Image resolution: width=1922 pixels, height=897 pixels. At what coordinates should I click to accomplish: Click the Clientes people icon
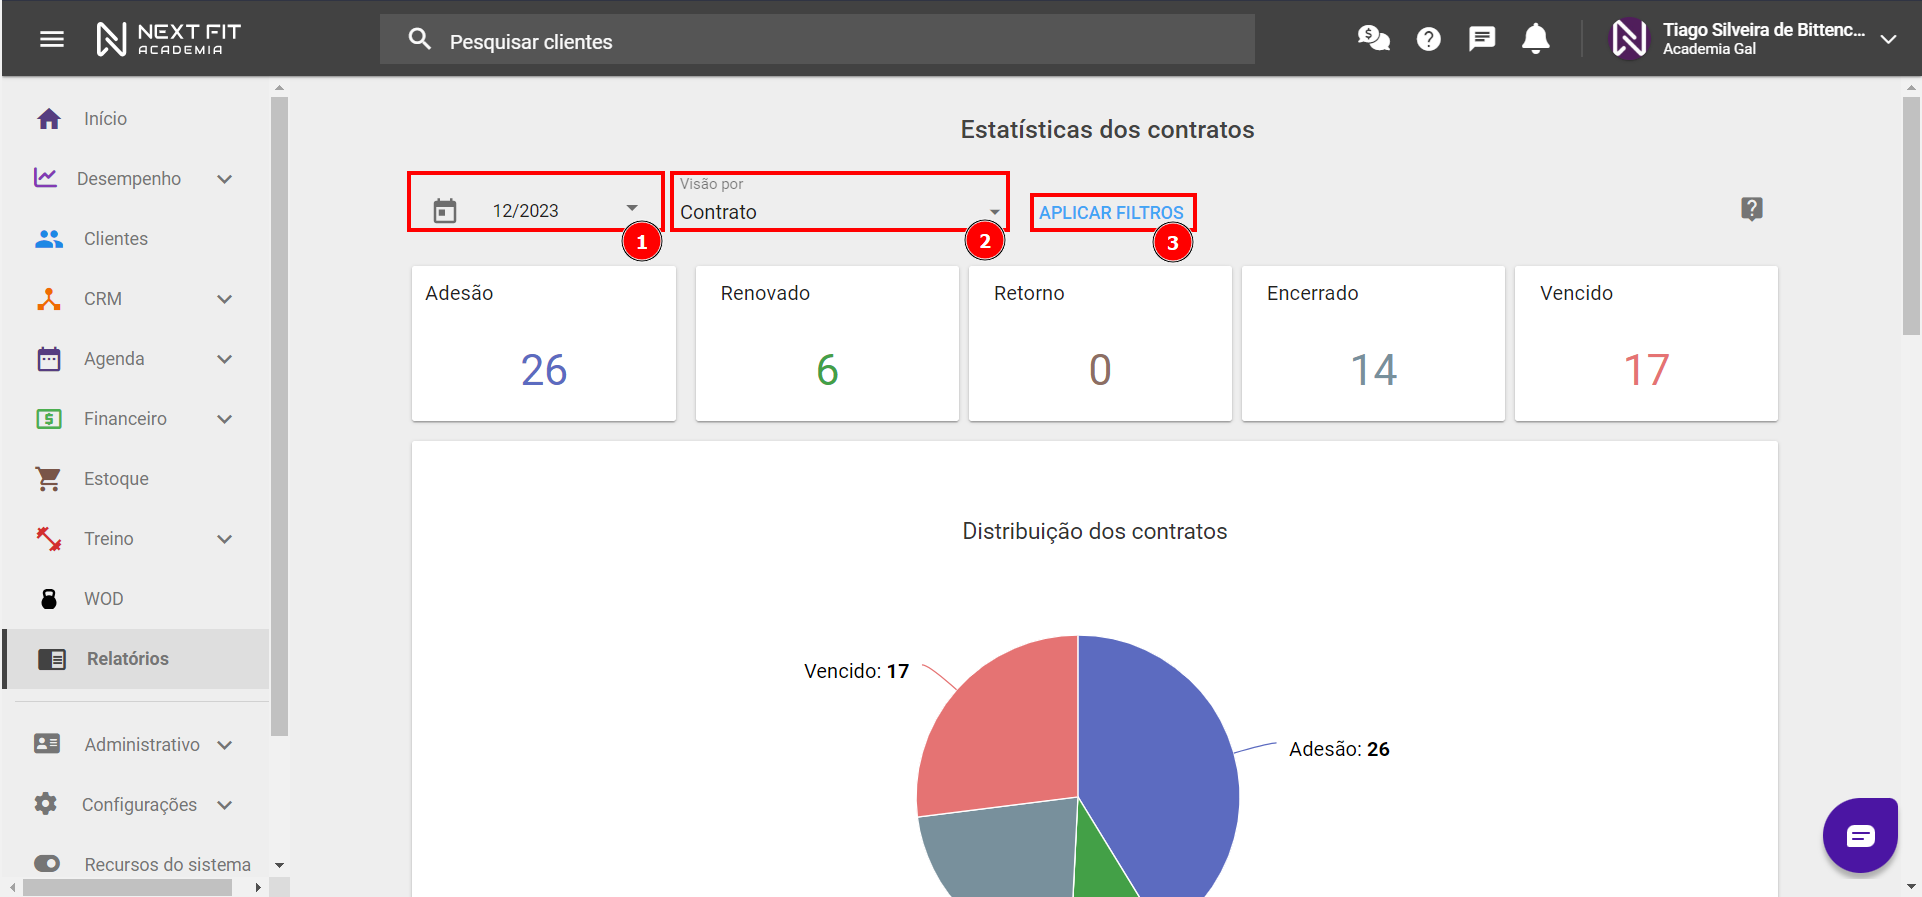[x=49, y=239]
